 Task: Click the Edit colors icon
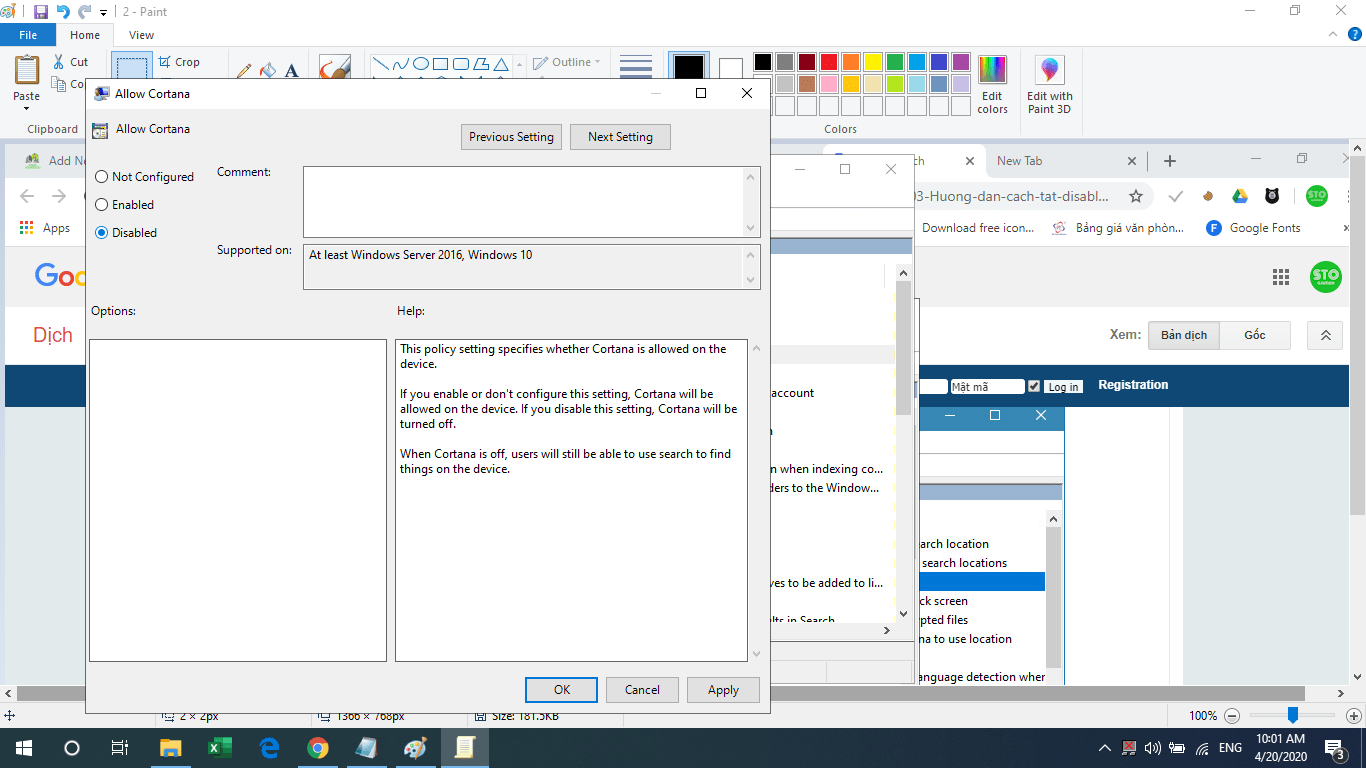click(992, 84)
